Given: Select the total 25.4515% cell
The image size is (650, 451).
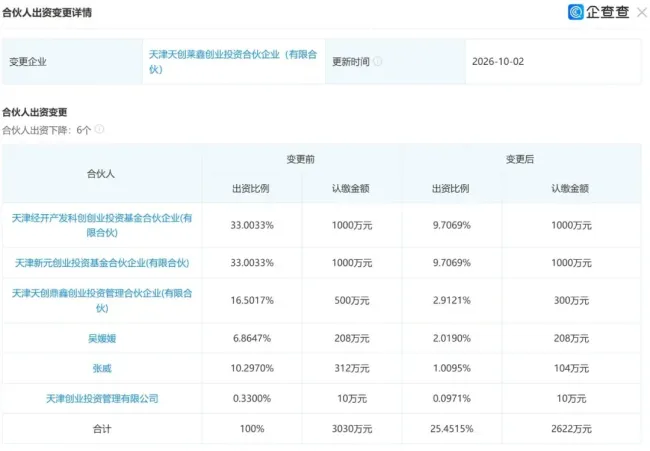Looking at the screenshot, I should click(x=452, y=429).
